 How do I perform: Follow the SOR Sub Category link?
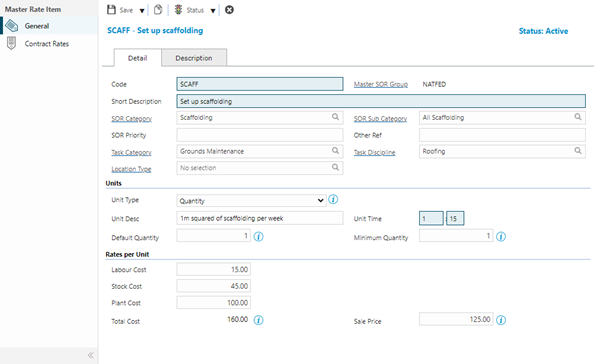[x=380, y=119]
